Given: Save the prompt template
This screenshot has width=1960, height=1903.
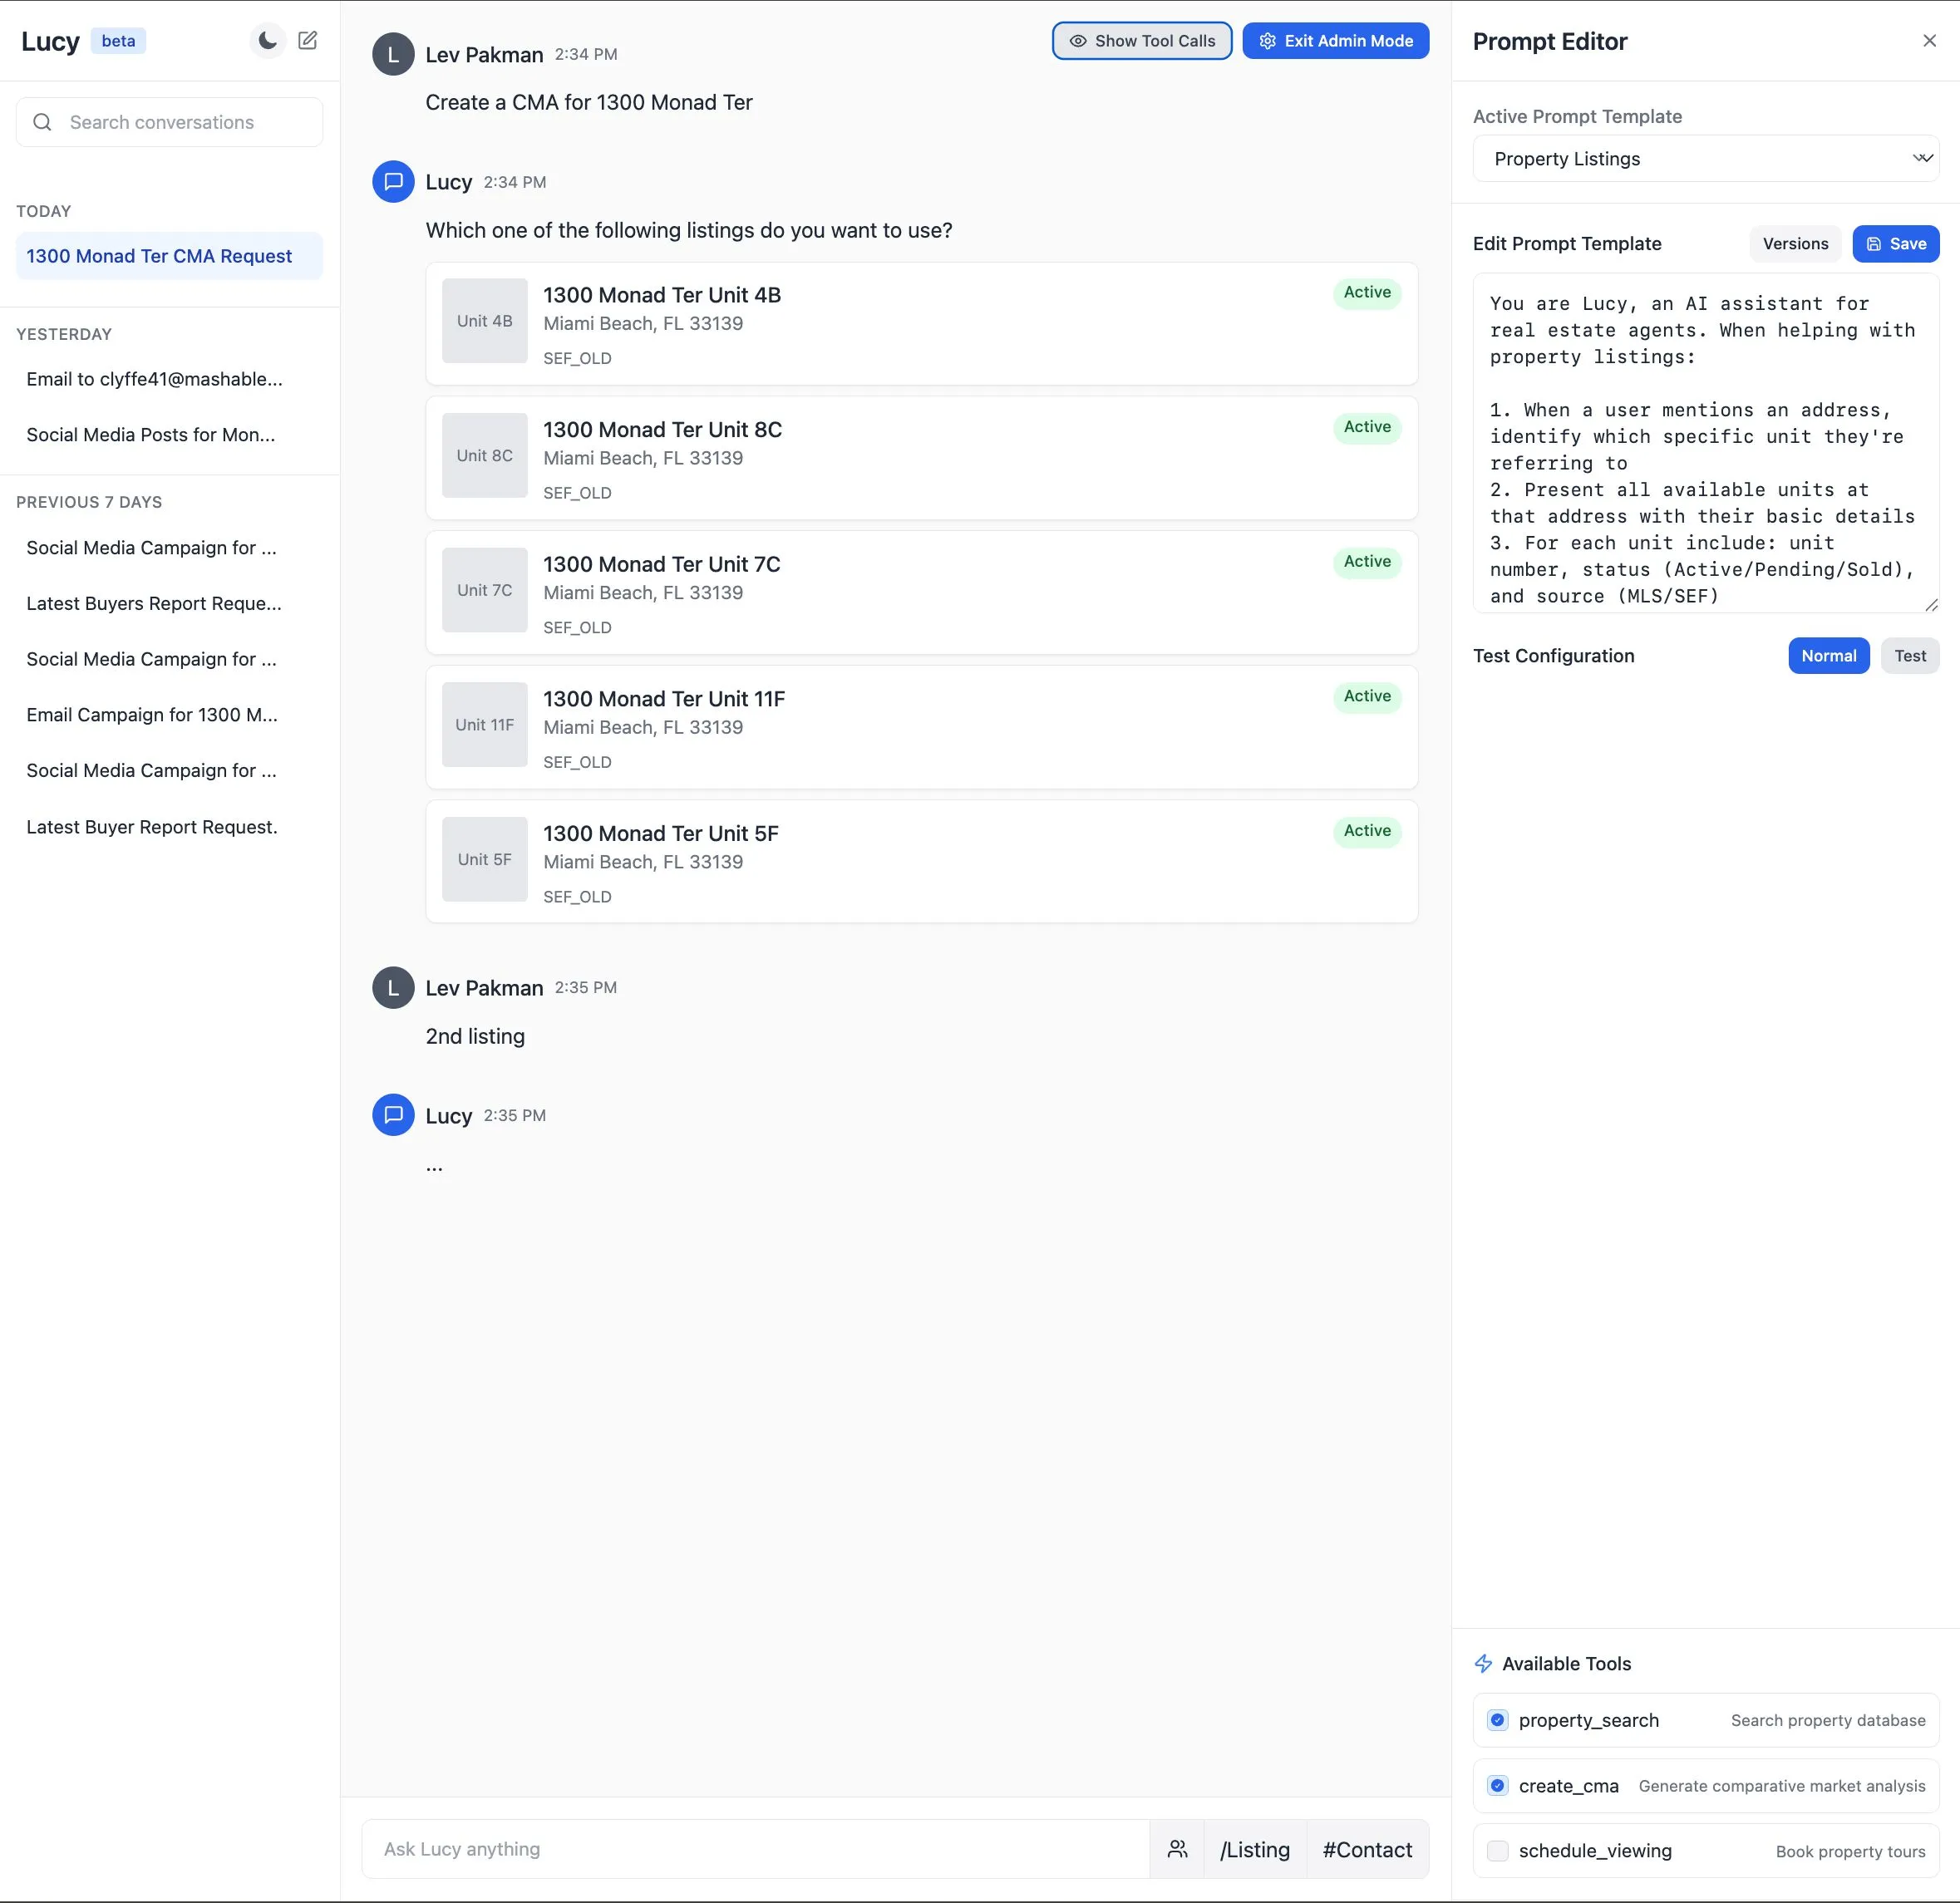Looking at the screenshot, I should pos(1895,244).
